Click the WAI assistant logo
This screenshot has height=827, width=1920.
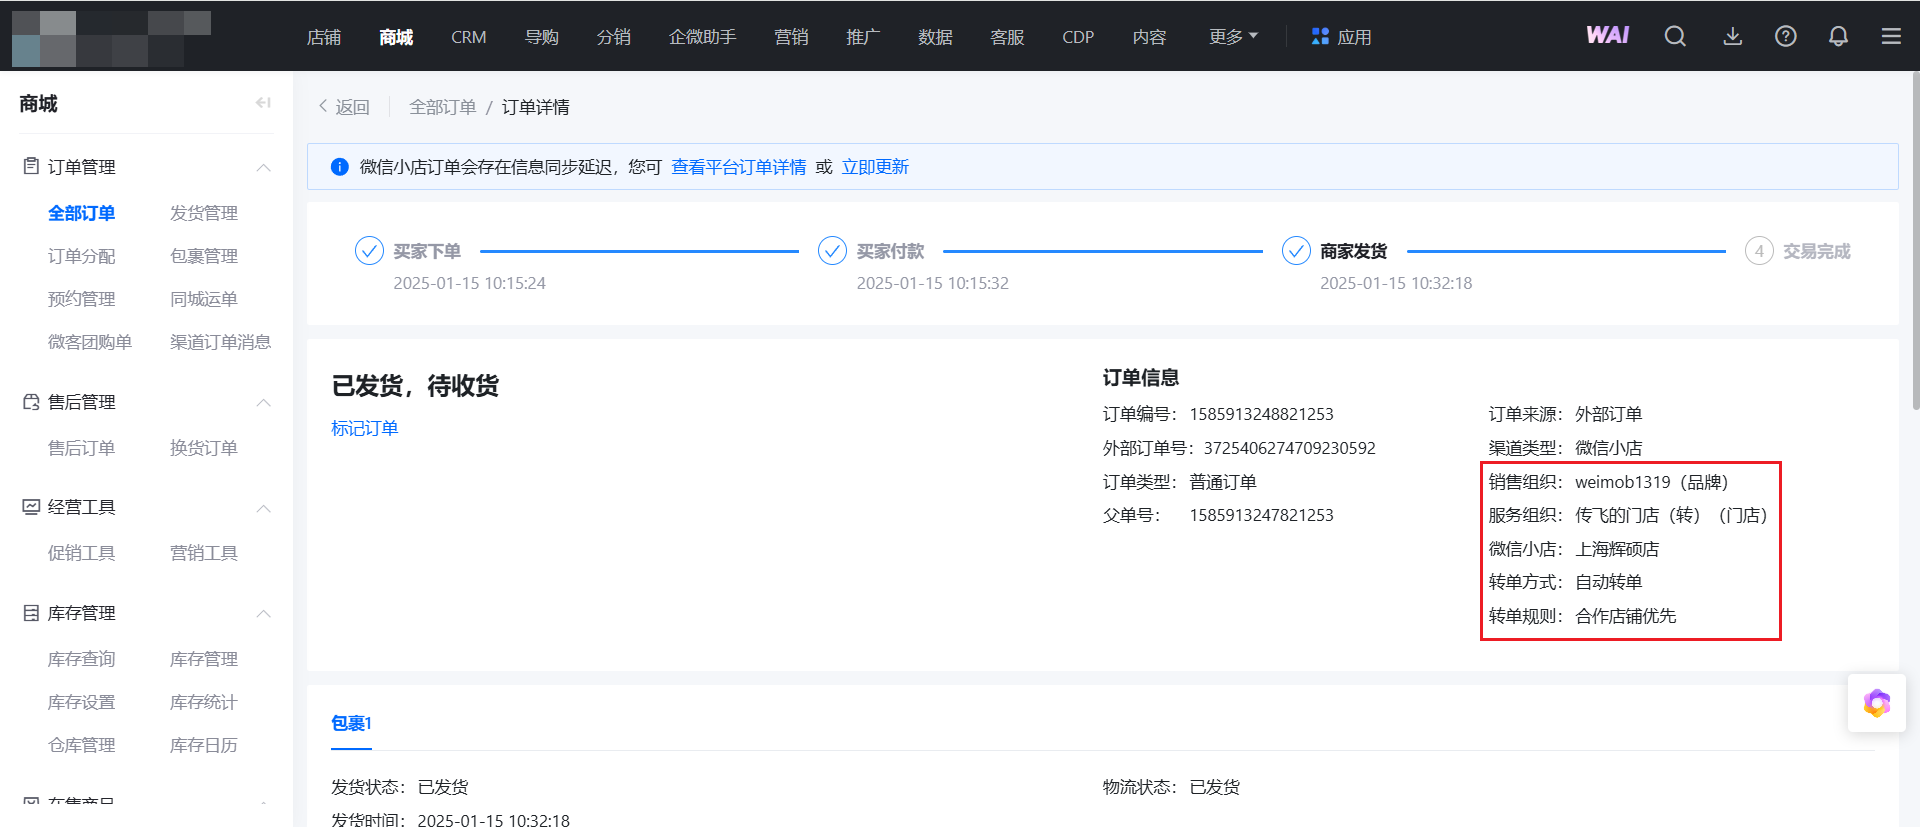coord(1607,36)
